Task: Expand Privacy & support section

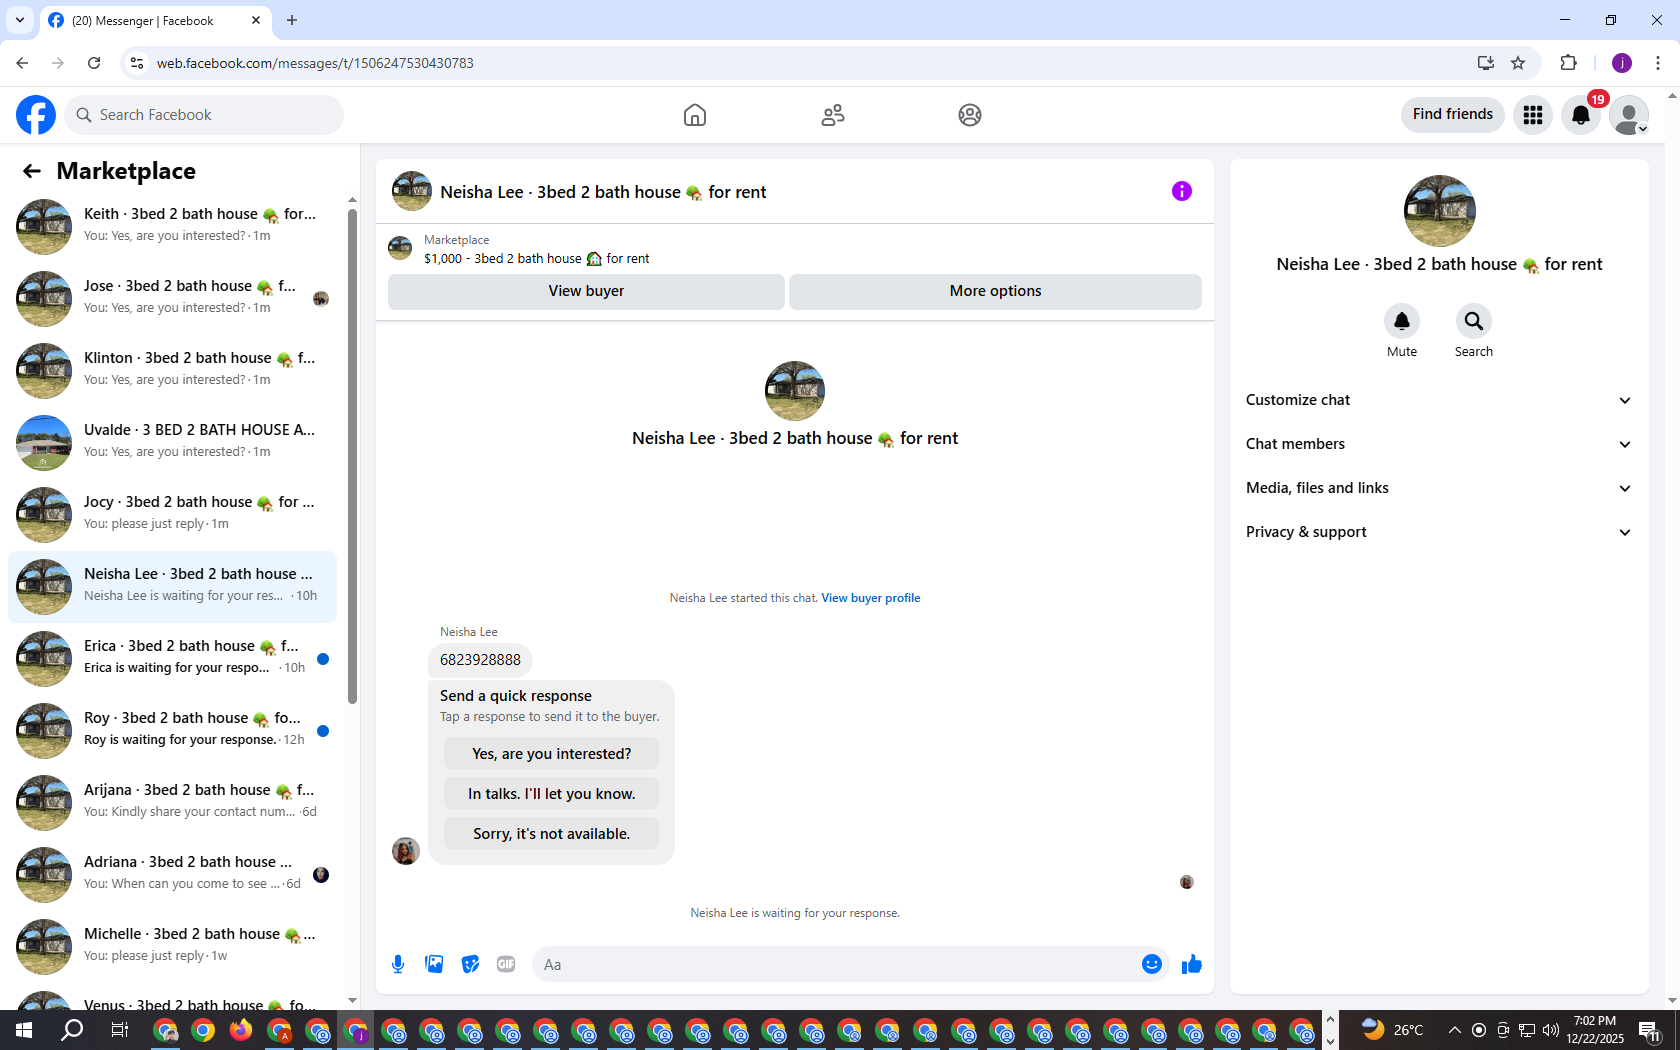Action: (x=1439, y=532)
